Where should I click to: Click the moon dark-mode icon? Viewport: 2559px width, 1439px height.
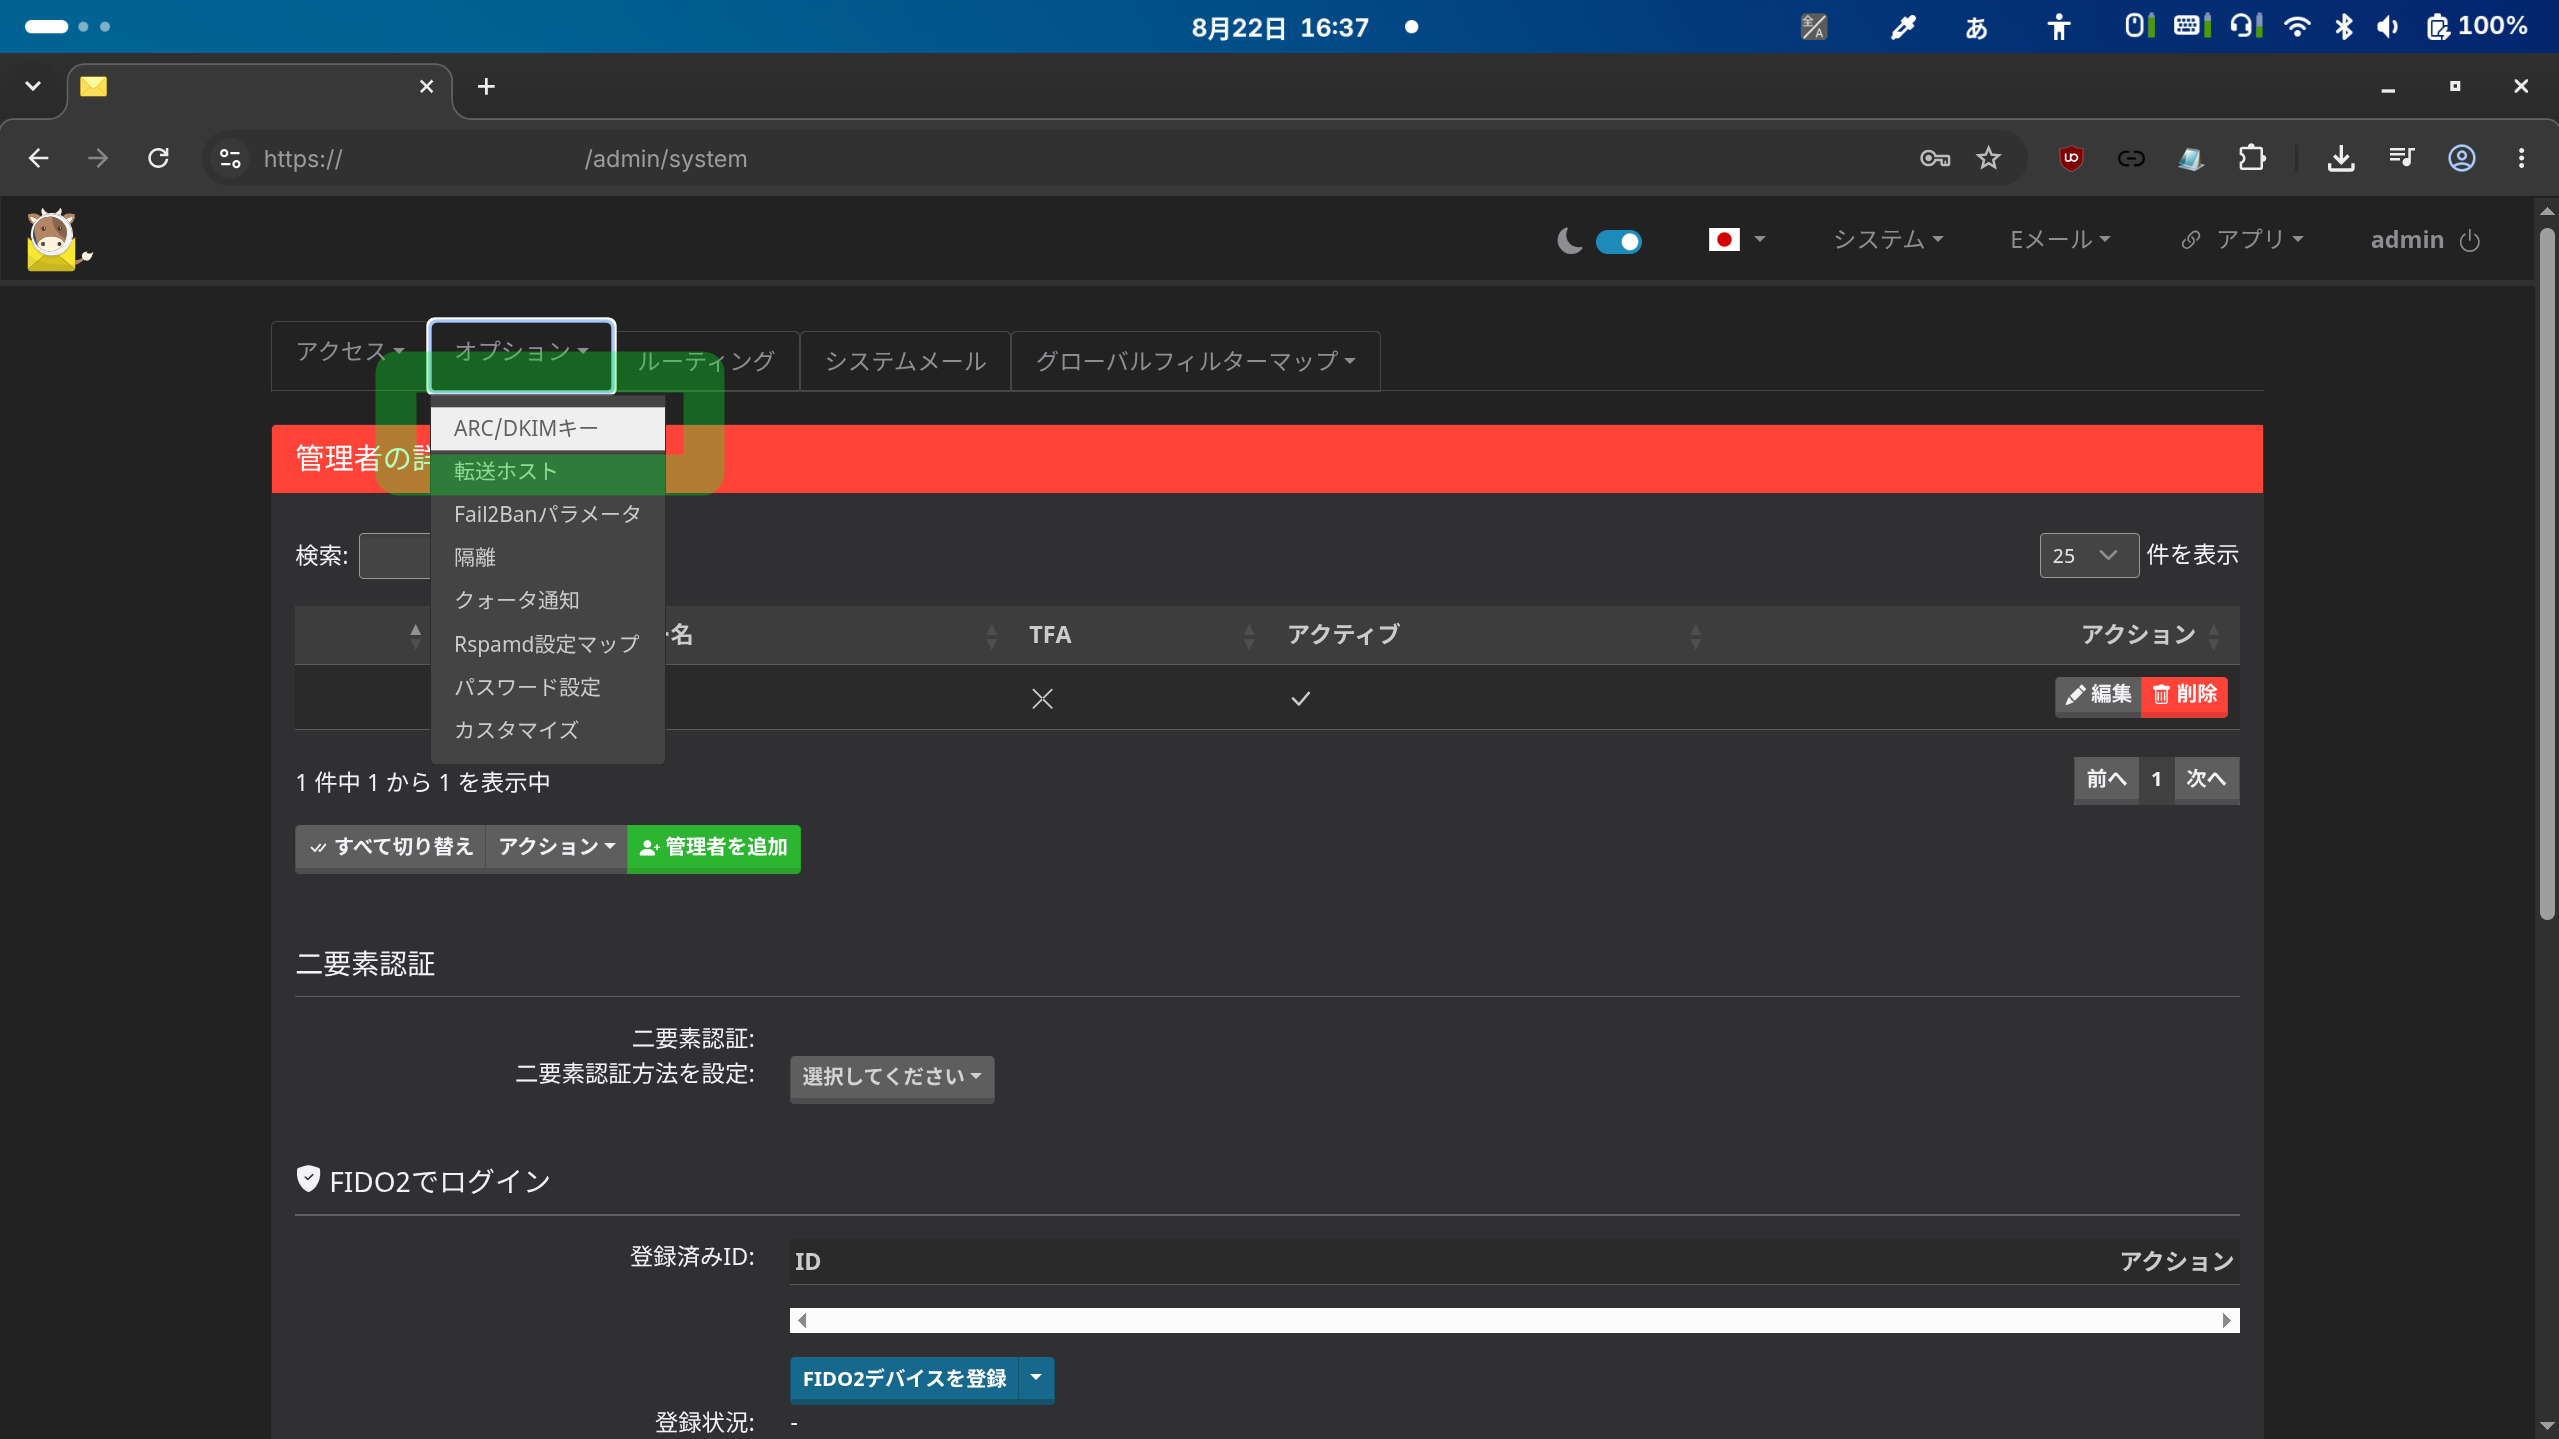[x=1569, y=241]
